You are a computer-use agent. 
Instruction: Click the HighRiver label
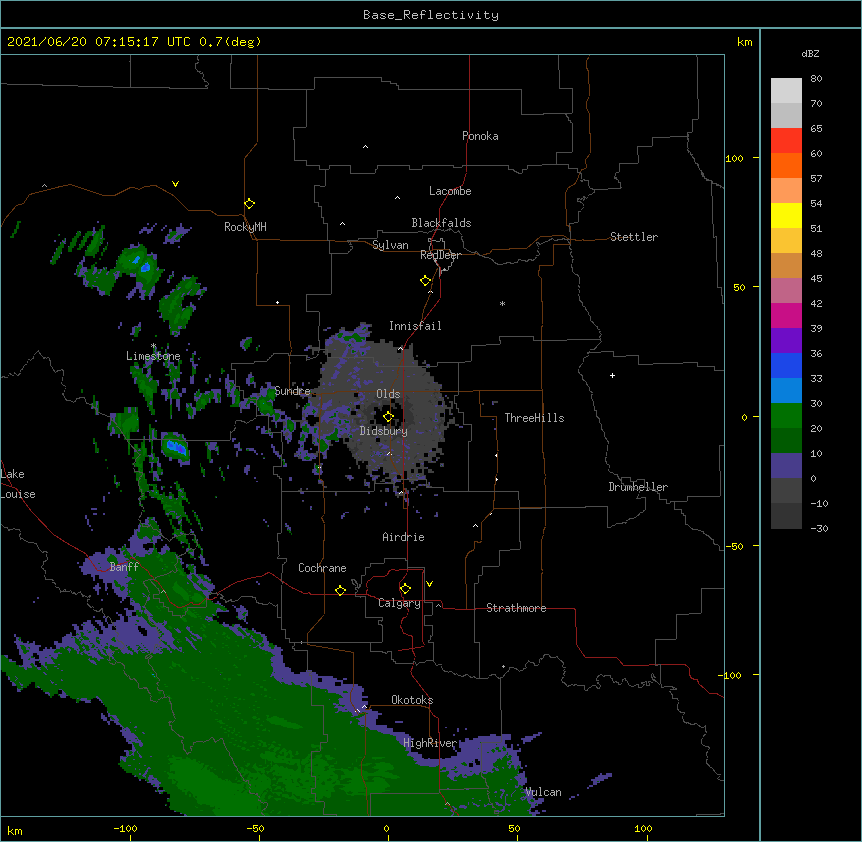(430, 743)
